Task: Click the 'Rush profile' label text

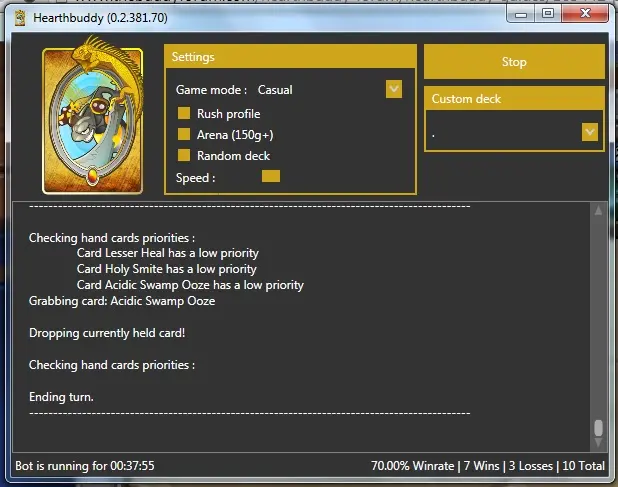Action: coord(229,114)
